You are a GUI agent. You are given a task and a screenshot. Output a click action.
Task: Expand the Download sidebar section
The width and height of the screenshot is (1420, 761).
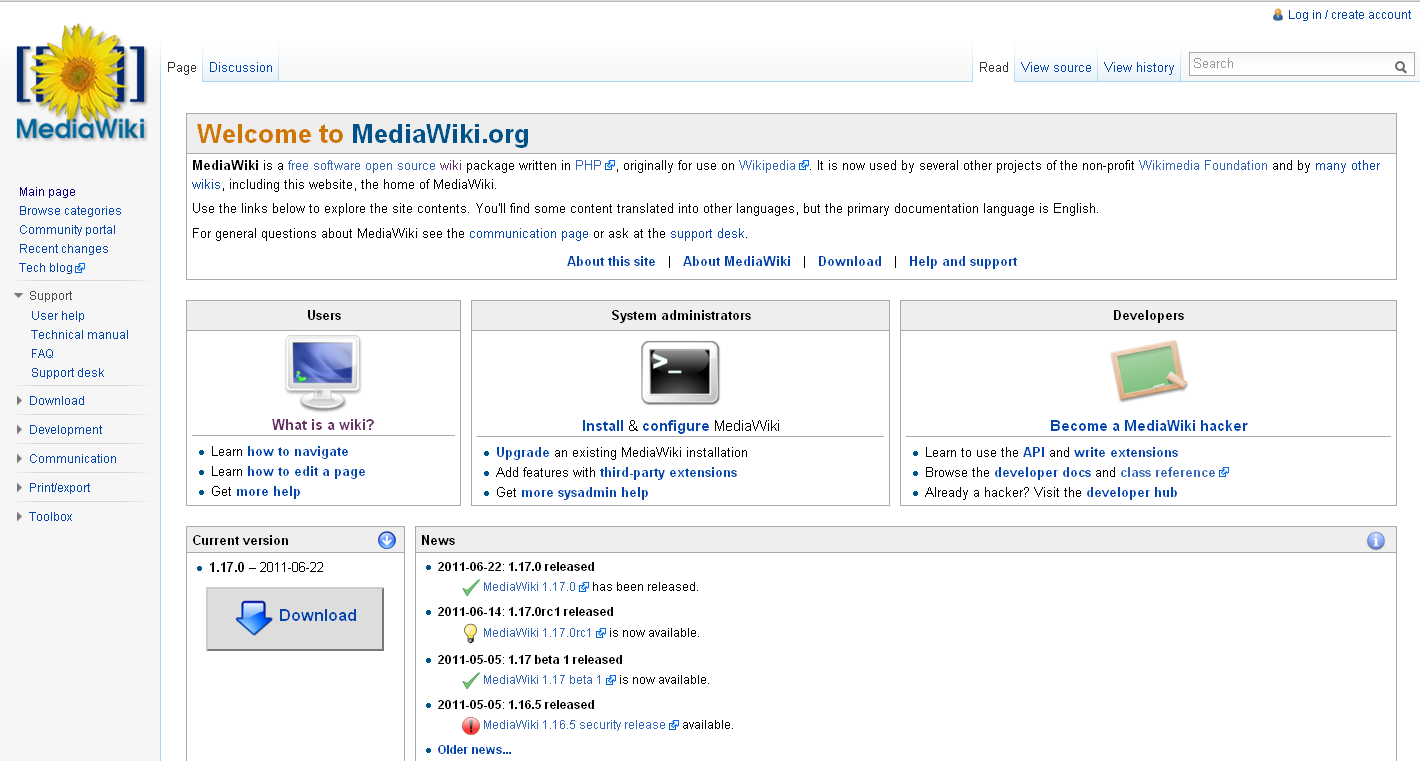(x=19, y=401)
